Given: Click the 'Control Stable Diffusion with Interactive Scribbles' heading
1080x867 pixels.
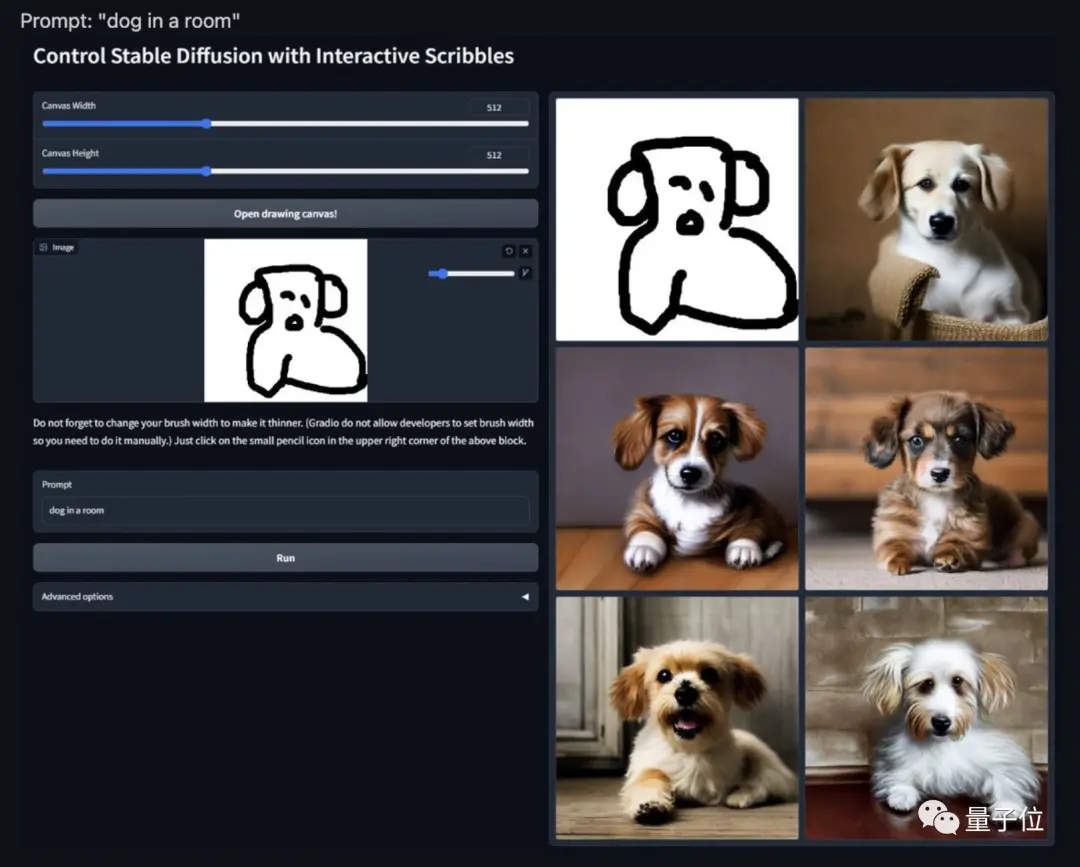Looking at the screenshot, I should coord(273,56).
